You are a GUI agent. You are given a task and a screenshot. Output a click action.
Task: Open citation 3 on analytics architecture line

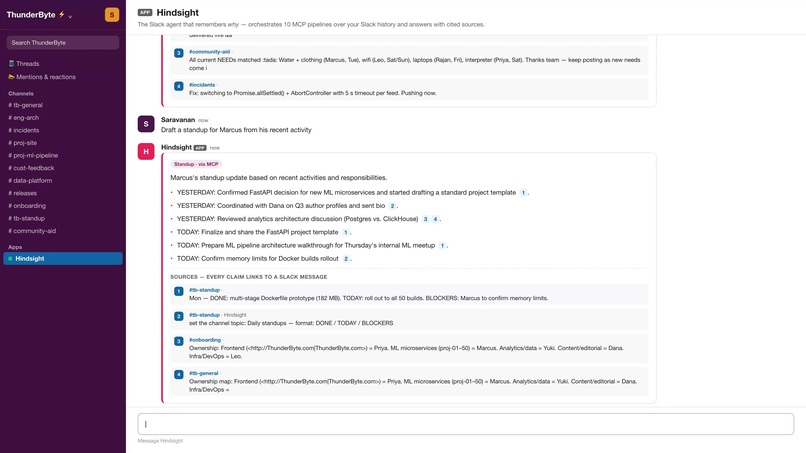[425, 219]
